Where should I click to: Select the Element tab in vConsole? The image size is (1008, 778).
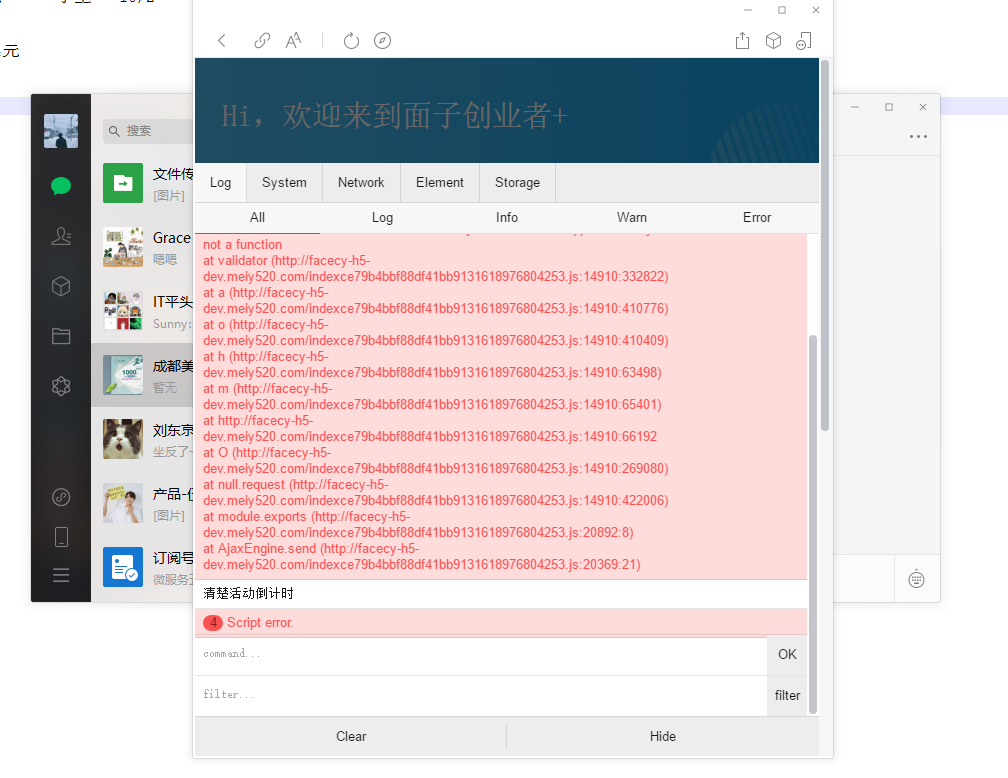(440, 183)
